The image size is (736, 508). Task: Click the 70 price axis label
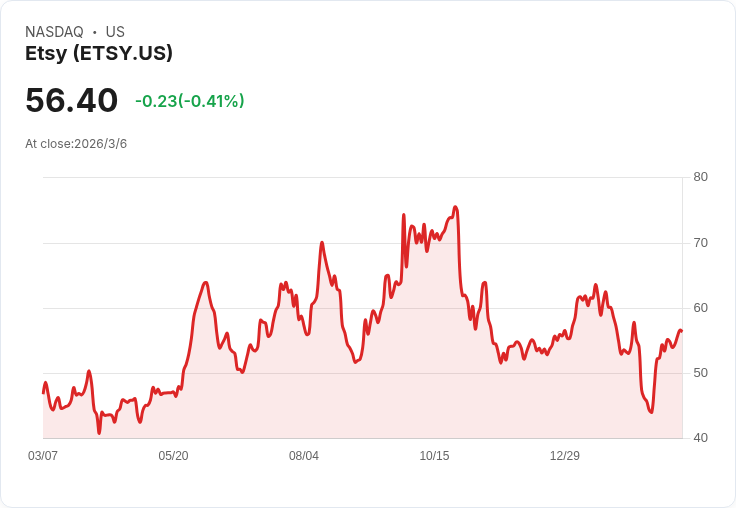coord(700,243)
